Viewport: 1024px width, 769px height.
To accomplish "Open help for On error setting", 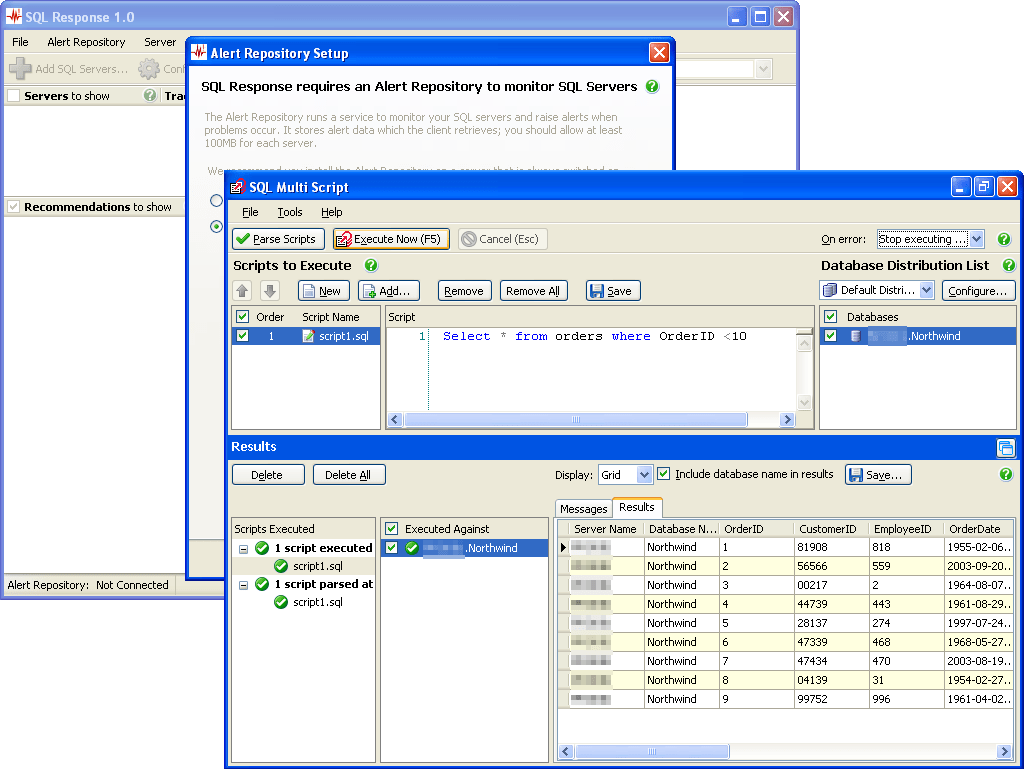I will click(x=1004, y=239).
